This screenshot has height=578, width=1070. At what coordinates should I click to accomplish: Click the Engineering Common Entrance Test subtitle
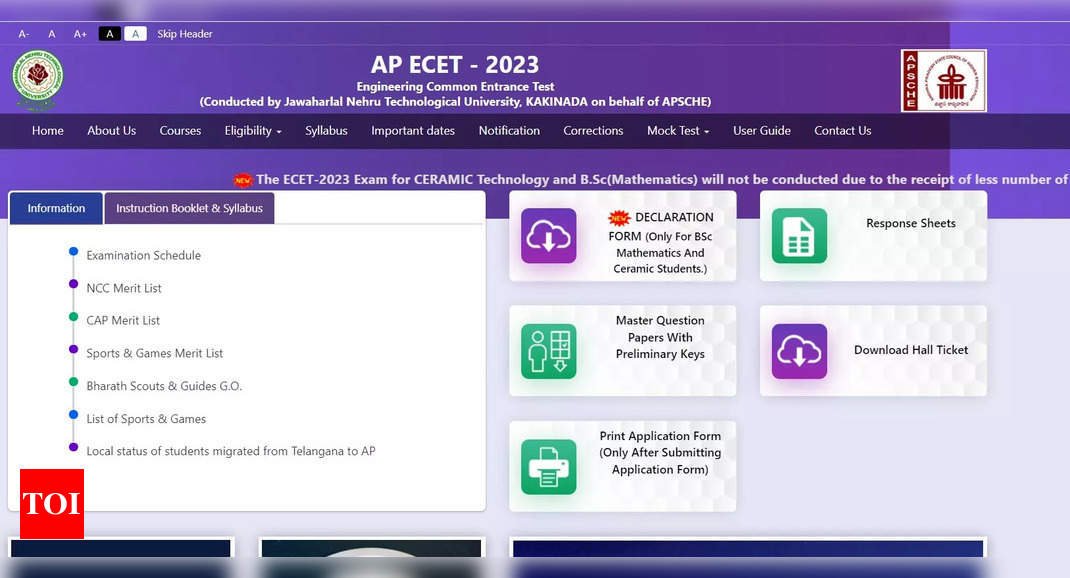point(455,87)
